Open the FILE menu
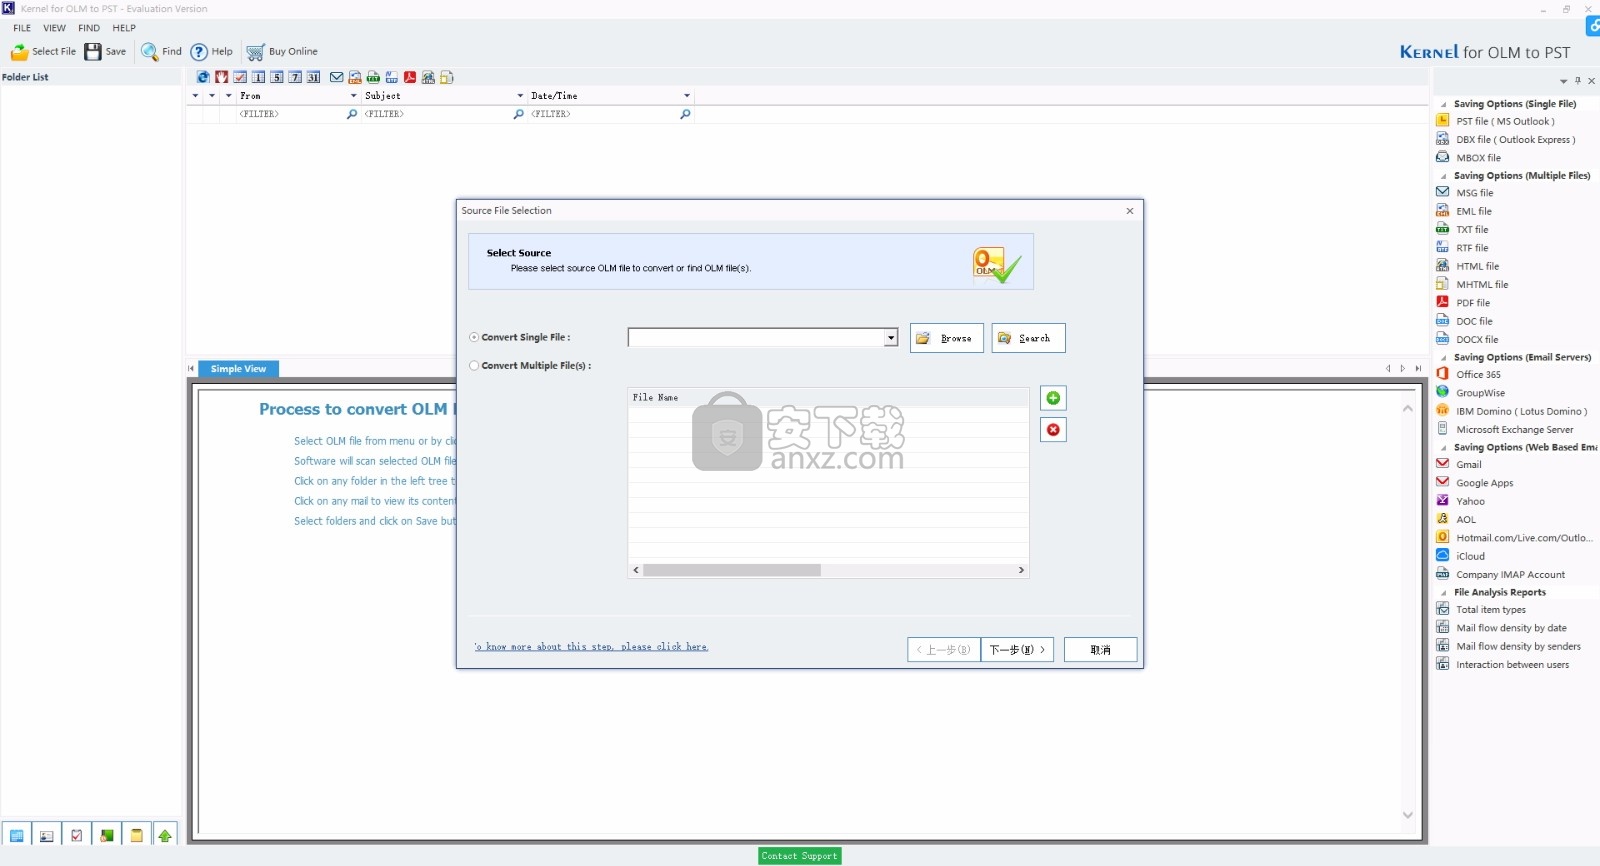This screenshot has width=1600, height=866. click(22, 28)
